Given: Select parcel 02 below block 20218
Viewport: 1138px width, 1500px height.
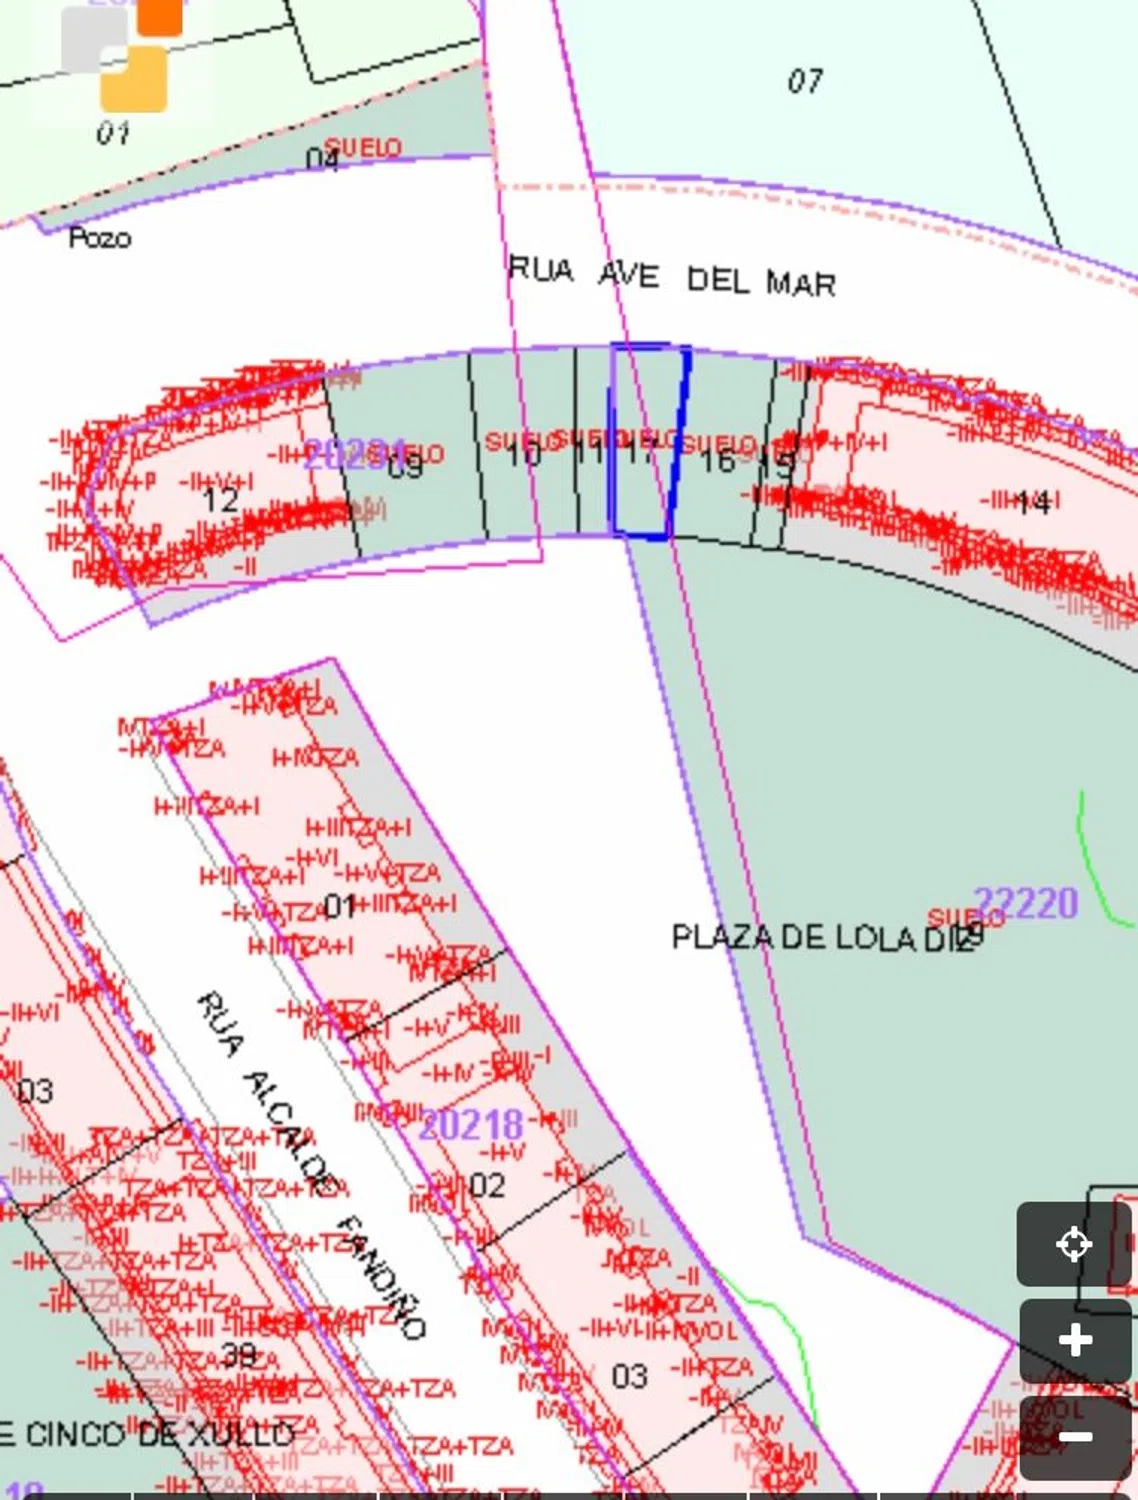Looking at the screenshot, I should [487, 1186].
